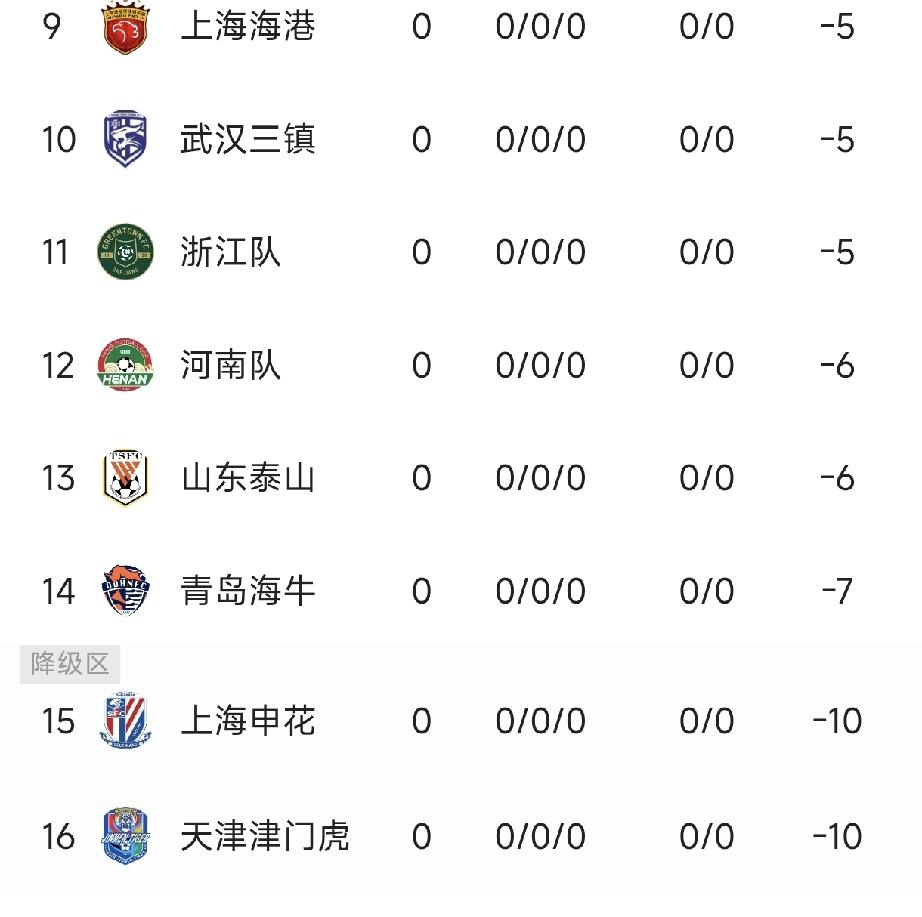Click the Qingdao Hainiu team crest
Viewport: 922px width, 917px height.
pyautogui.click(x=125, y=590)
